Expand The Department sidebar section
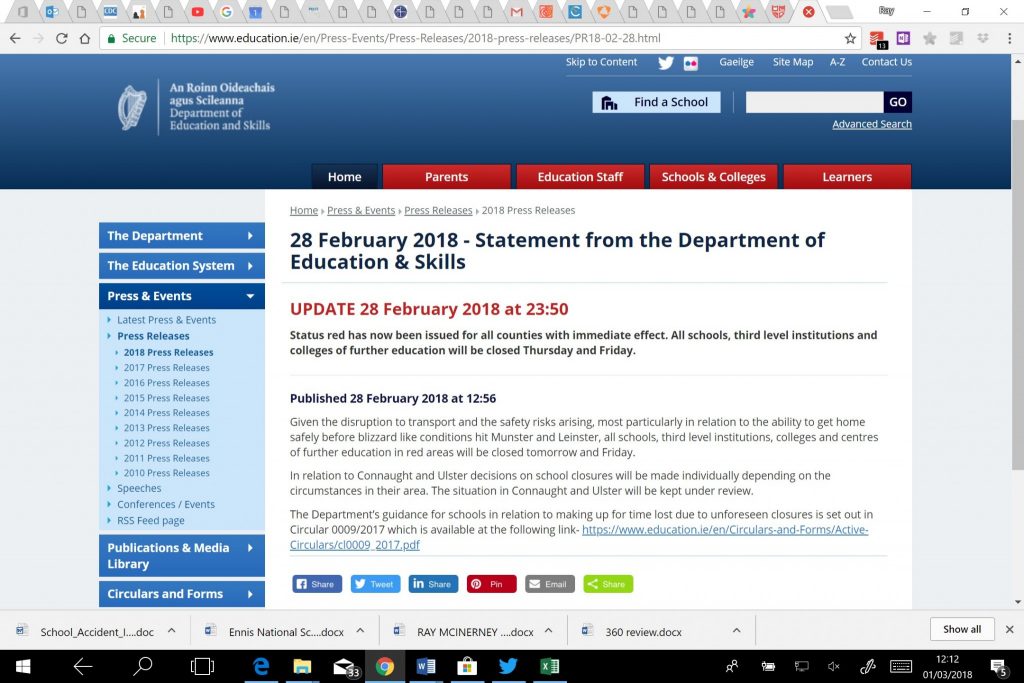 coord(182,236)
